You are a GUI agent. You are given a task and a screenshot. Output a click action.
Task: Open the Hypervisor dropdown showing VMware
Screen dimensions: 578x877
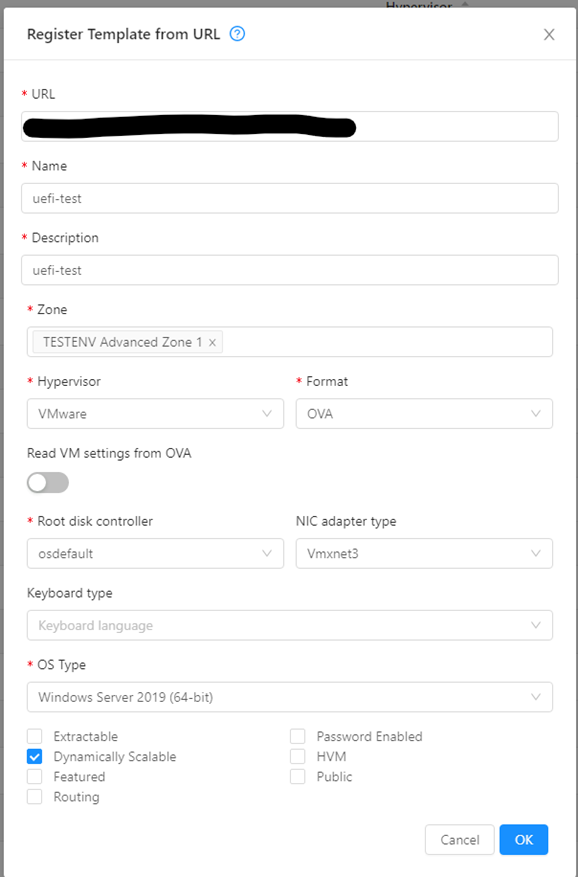156,414
